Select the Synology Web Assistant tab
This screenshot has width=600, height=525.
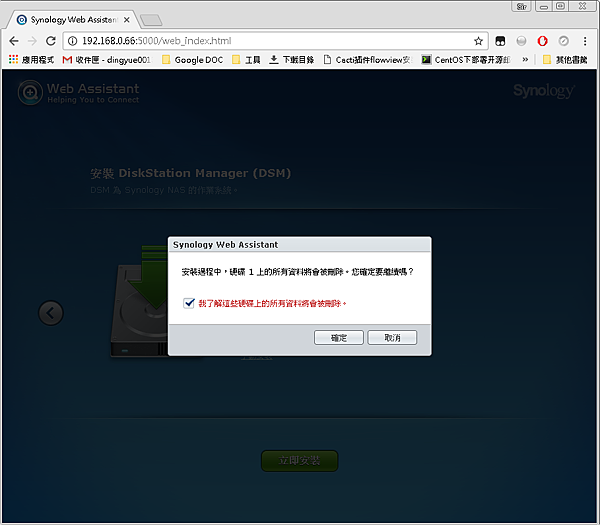(x=73, y=20)
